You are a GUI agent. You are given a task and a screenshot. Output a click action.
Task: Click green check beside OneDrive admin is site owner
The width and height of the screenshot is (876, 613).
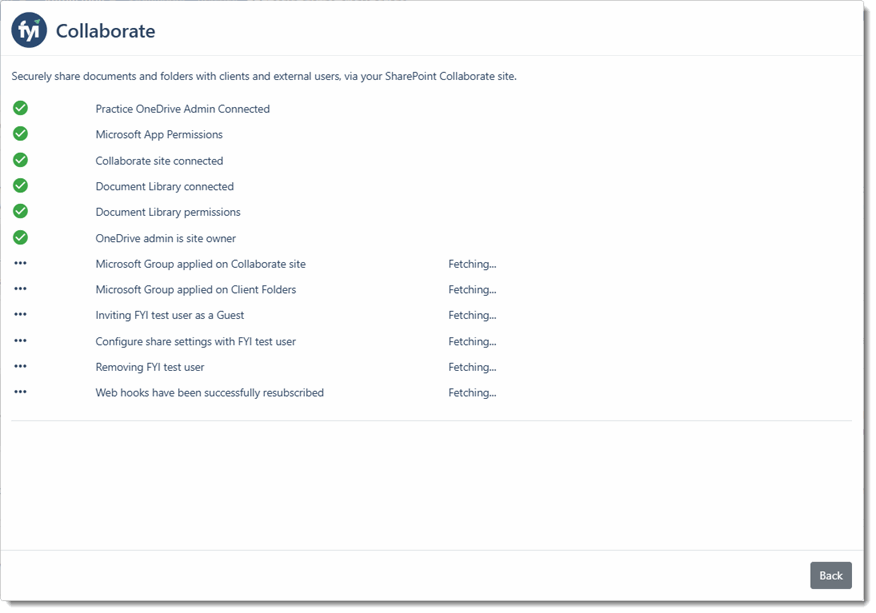click(x=21, y=237)
